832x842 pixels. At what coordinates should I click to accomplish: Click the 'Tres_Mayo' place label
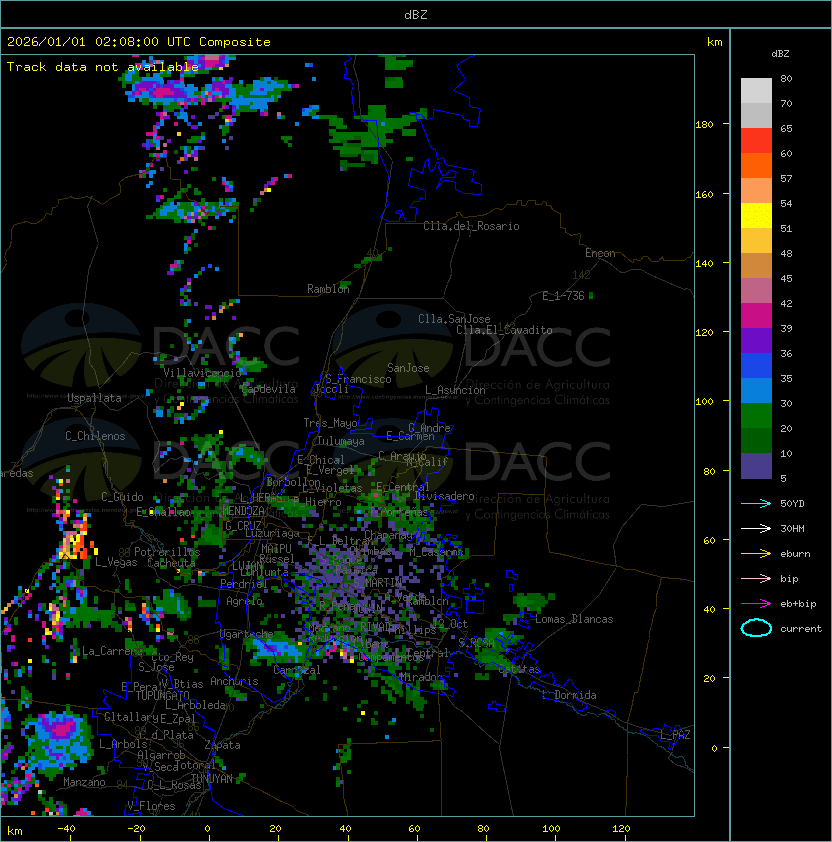(330, 423)
